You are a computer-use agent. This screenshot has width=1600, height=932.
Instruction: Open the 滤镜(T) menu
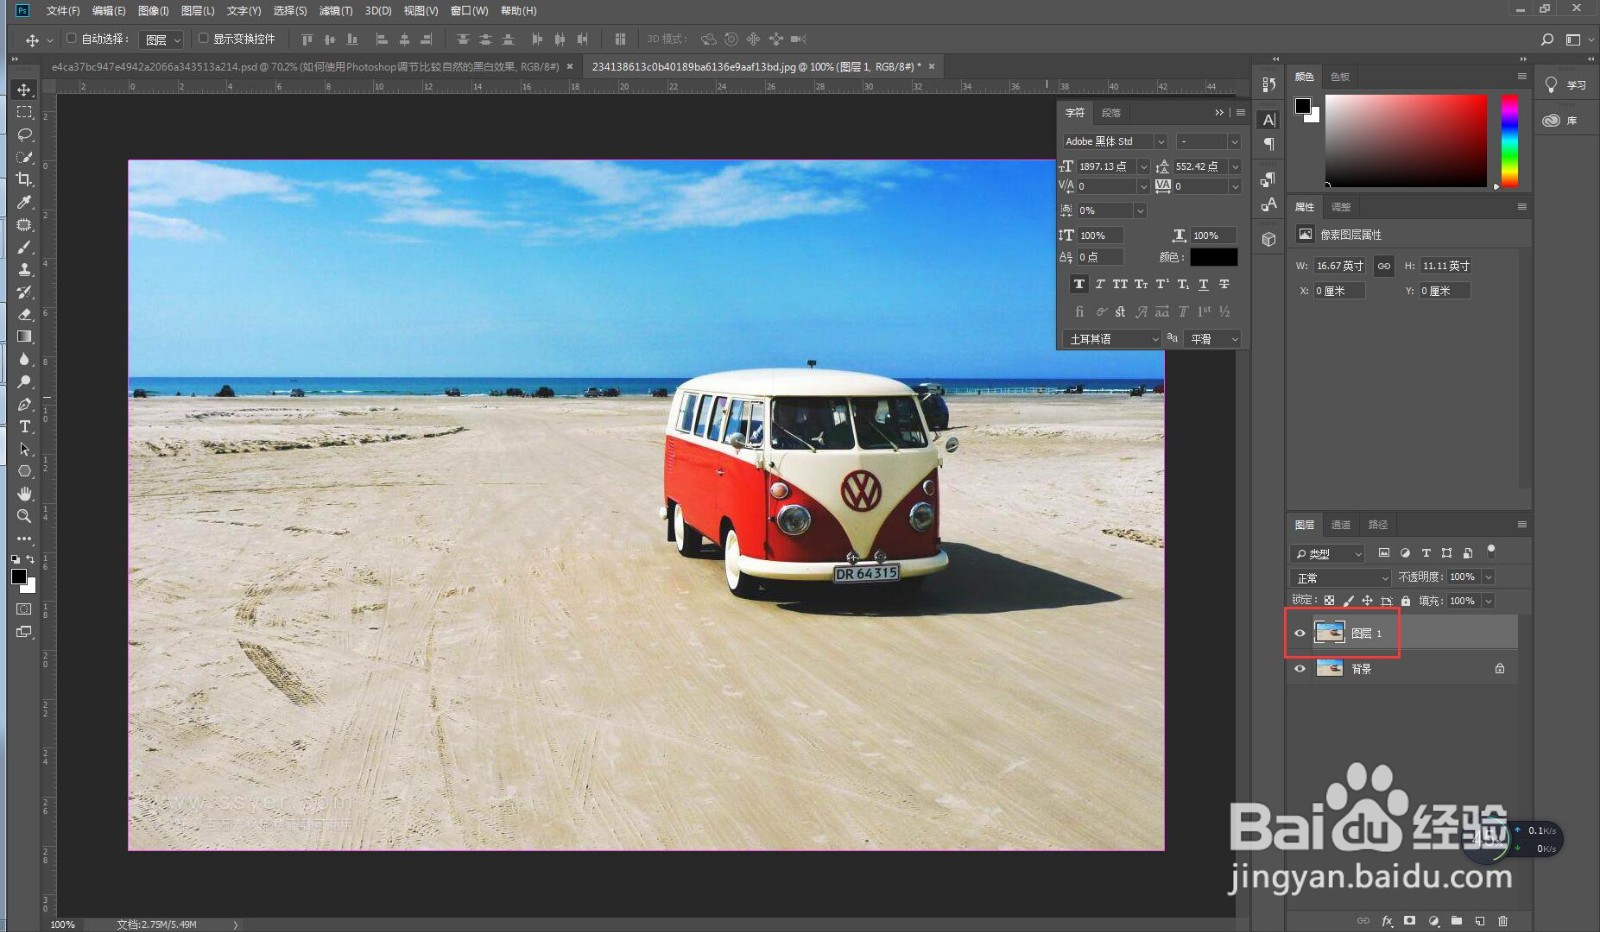click(x=336, y=11)
